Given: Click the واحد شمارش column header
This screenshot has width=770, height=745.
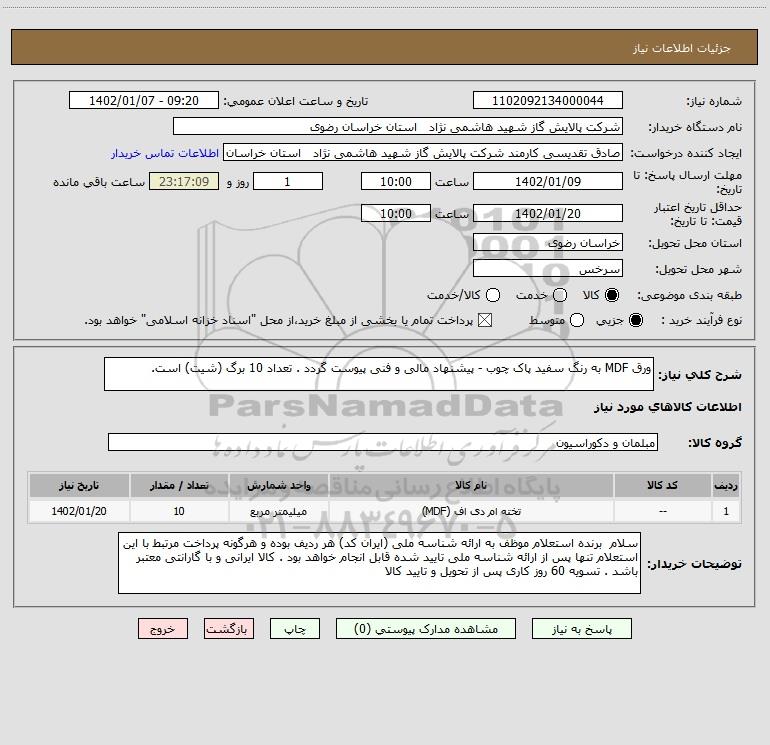Looking at the screenshot, I should click(x=278, y=485).
